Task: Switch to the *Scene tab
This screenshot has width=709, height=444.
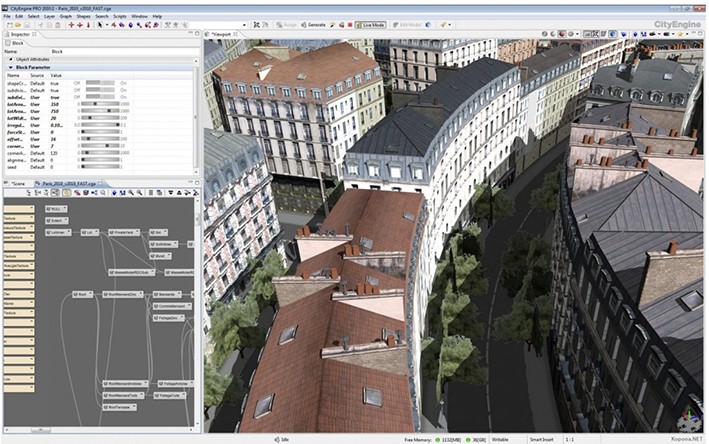Action: pos(18,184)
